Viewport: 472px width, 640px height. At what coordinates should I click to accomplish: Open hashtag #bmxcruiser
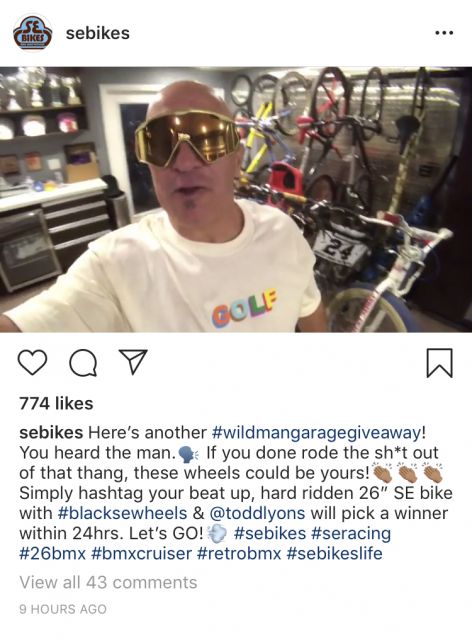142,553
